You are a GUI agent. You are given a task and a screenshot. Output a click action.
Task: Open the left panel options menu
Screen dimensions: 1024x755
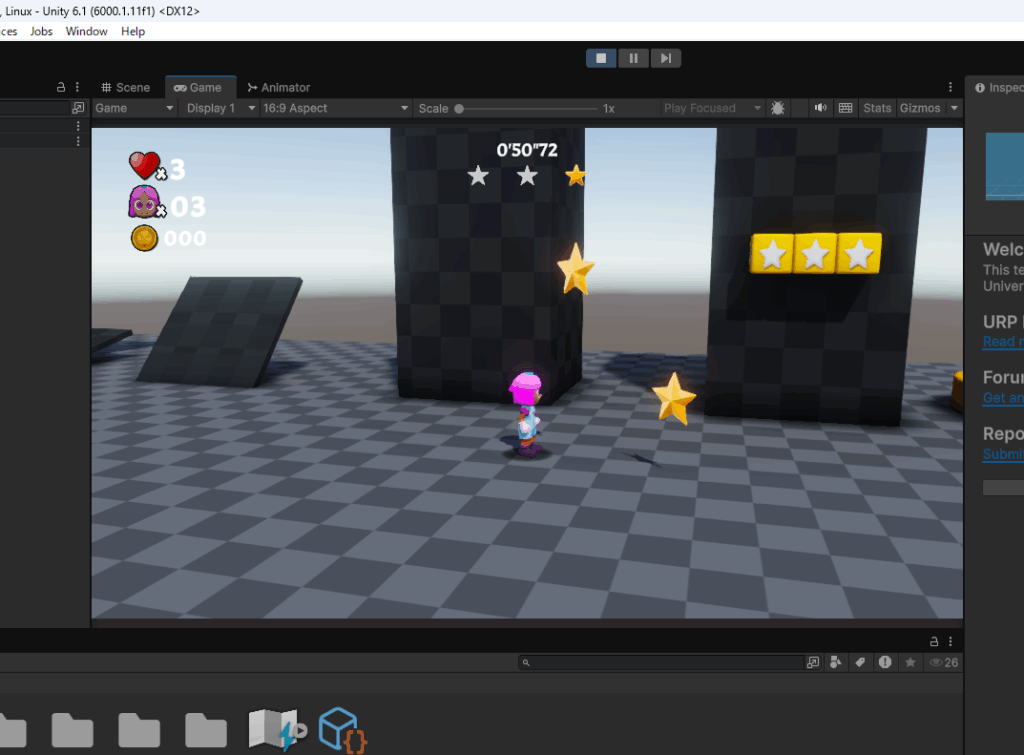77,87
